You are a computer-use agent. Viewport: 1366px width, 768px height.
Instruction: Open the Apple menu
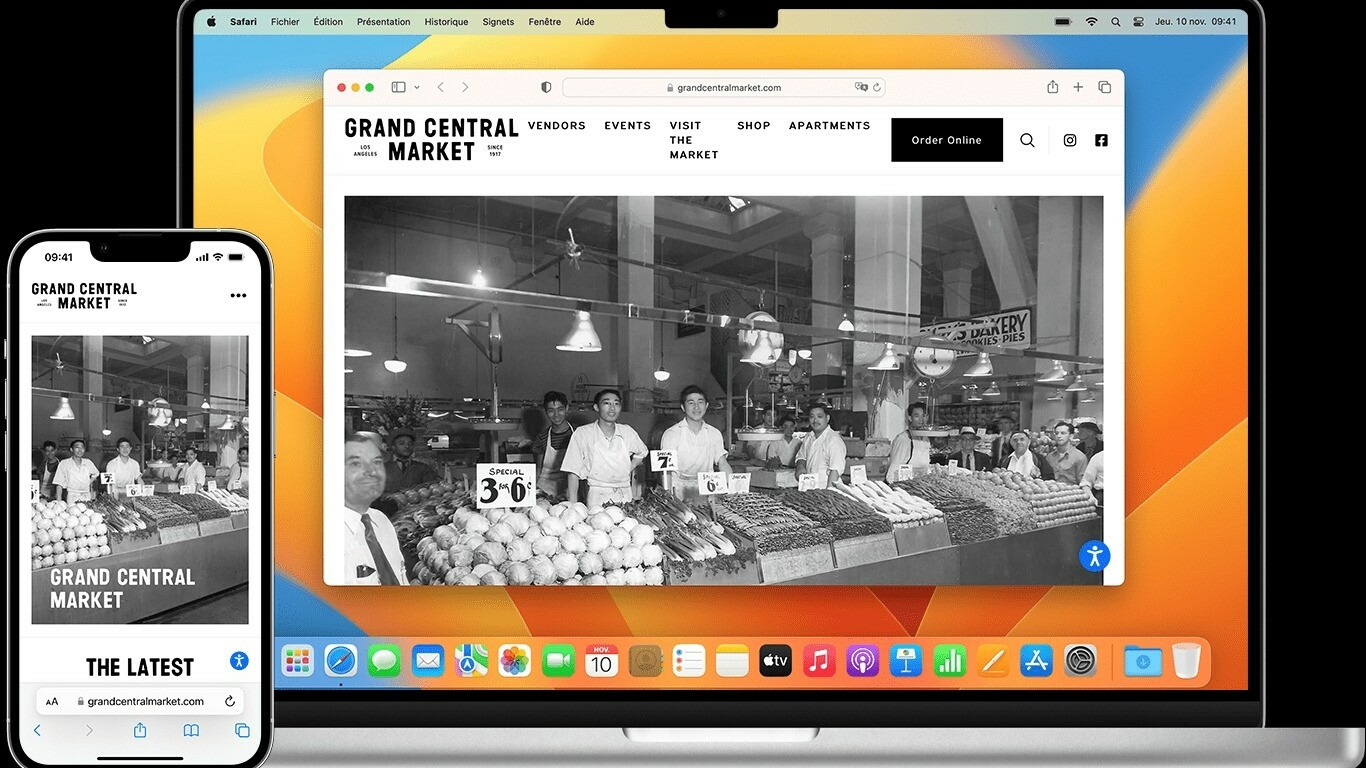pos(211,21)
